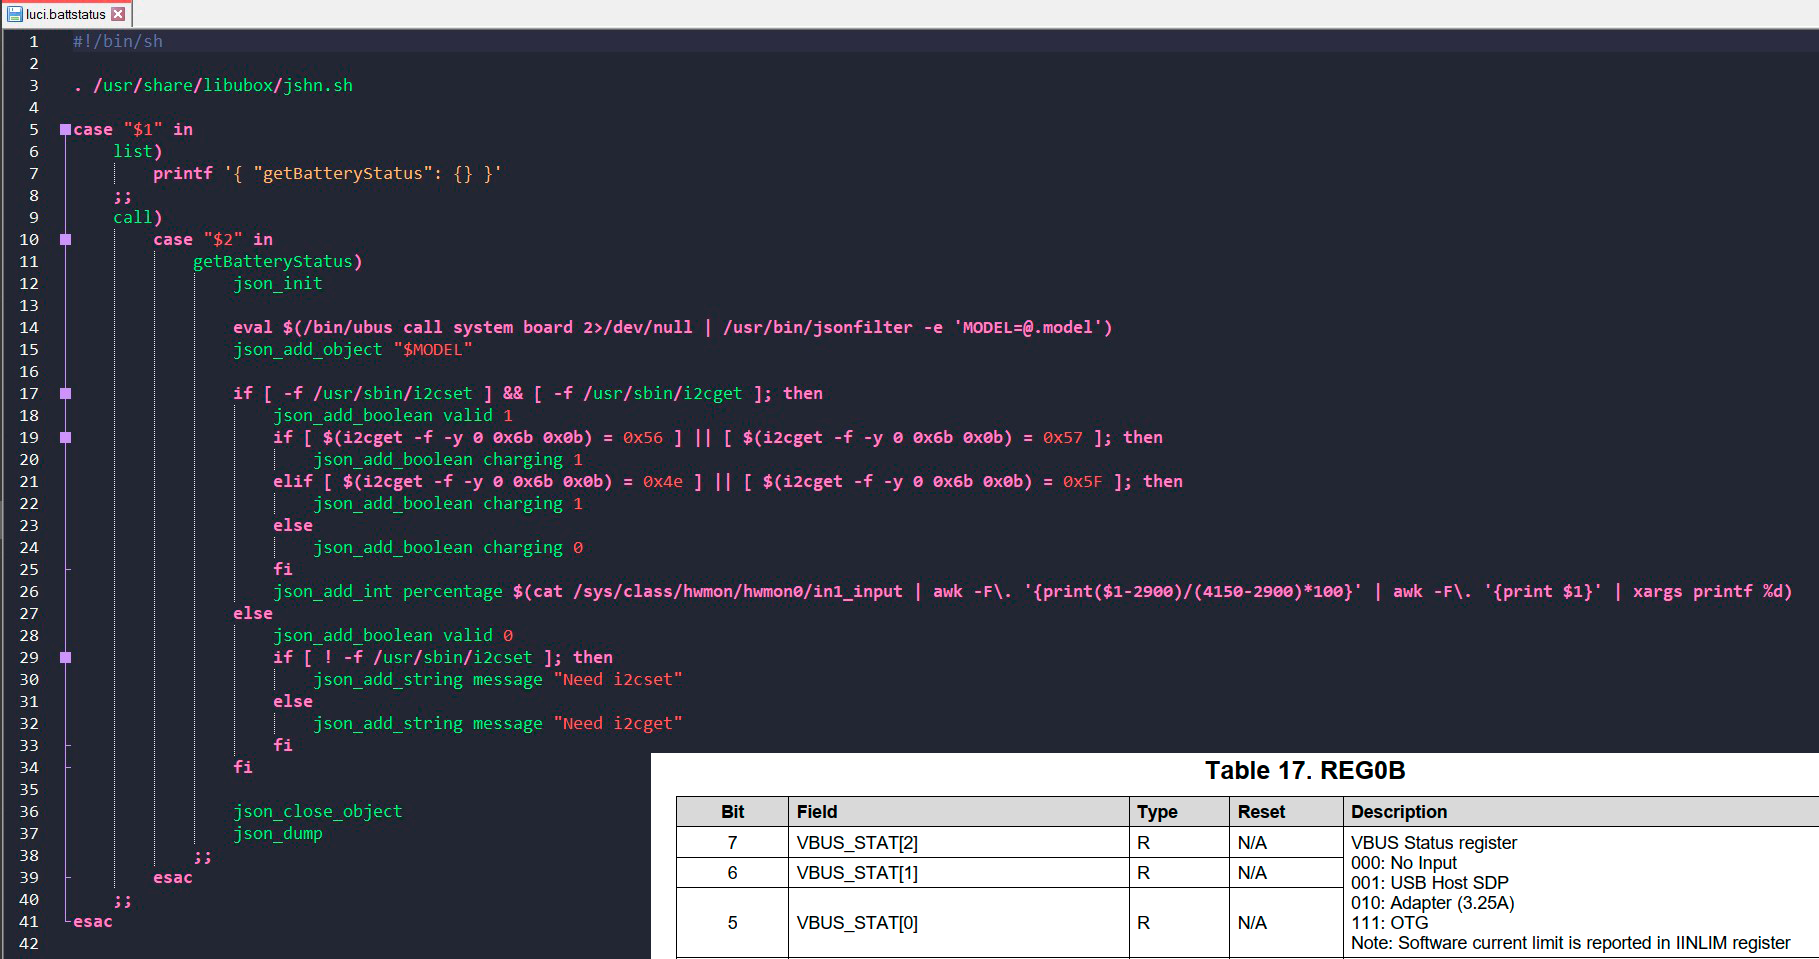Click line number 42 in the margin
1819x959 pixels.
click(29, 943)
